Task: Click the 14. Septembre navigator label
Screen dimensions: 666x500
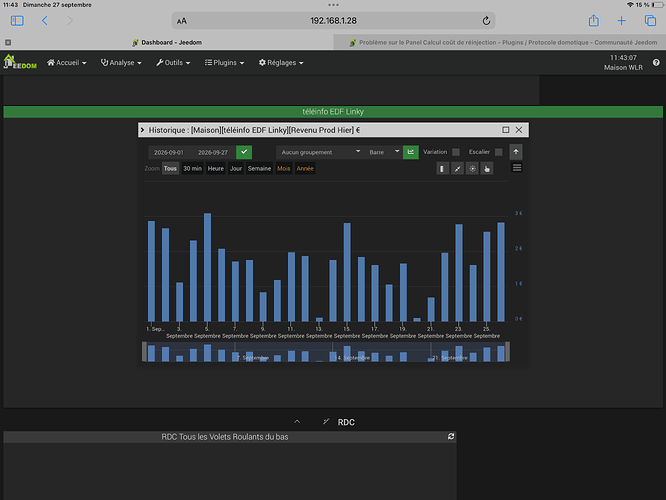Action: click(352, 358)
